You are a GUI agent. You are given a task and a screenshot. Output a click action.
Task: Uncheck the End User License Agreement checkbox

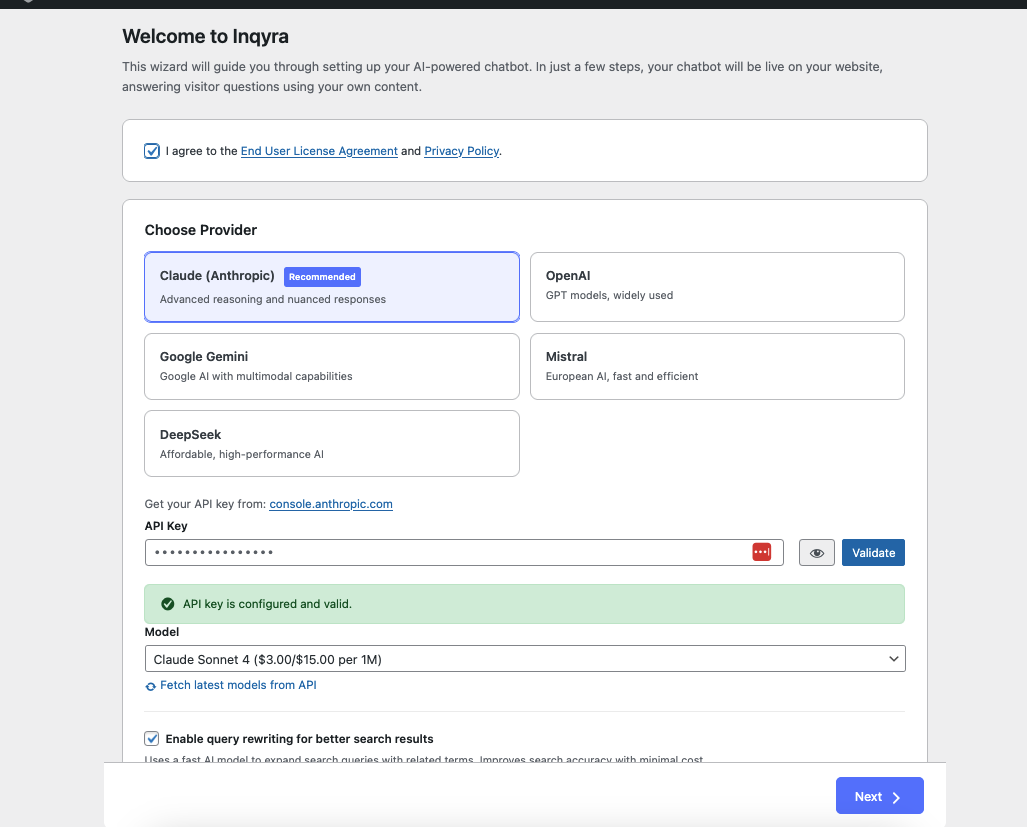151,150
